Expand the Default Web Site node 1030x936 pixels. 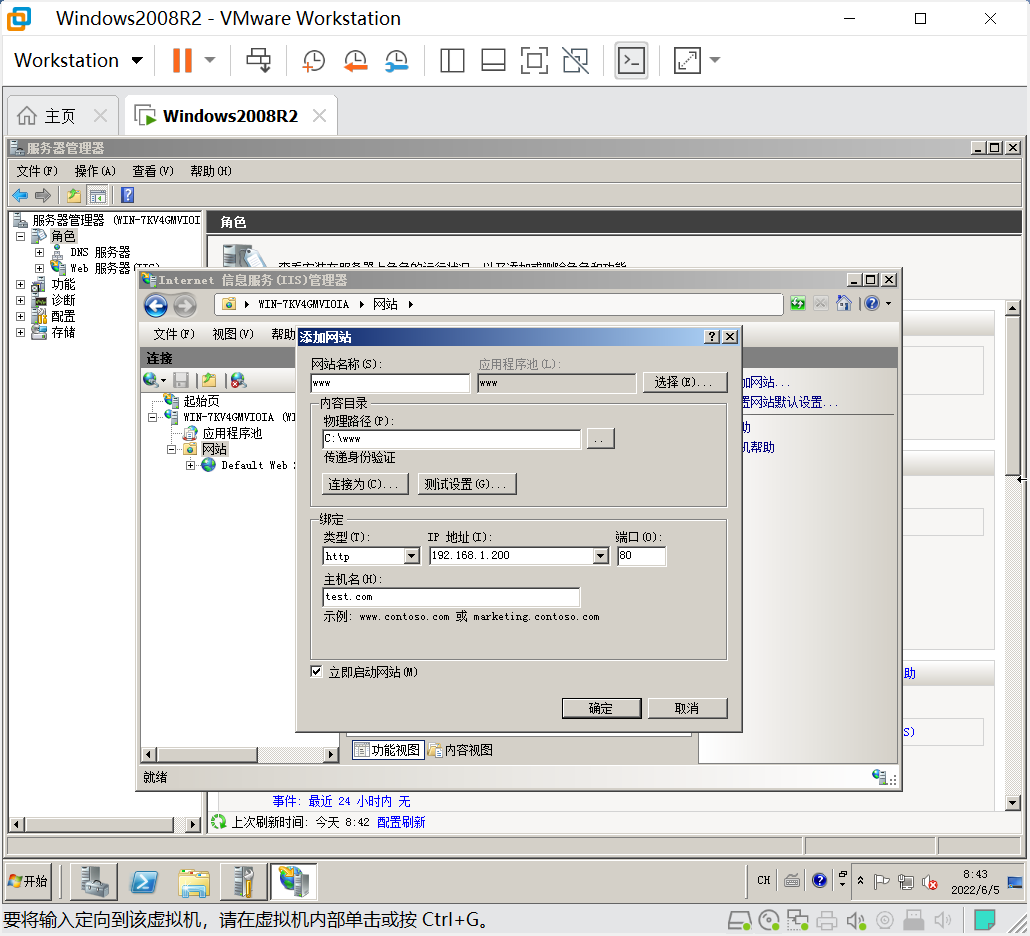(190, 465)
